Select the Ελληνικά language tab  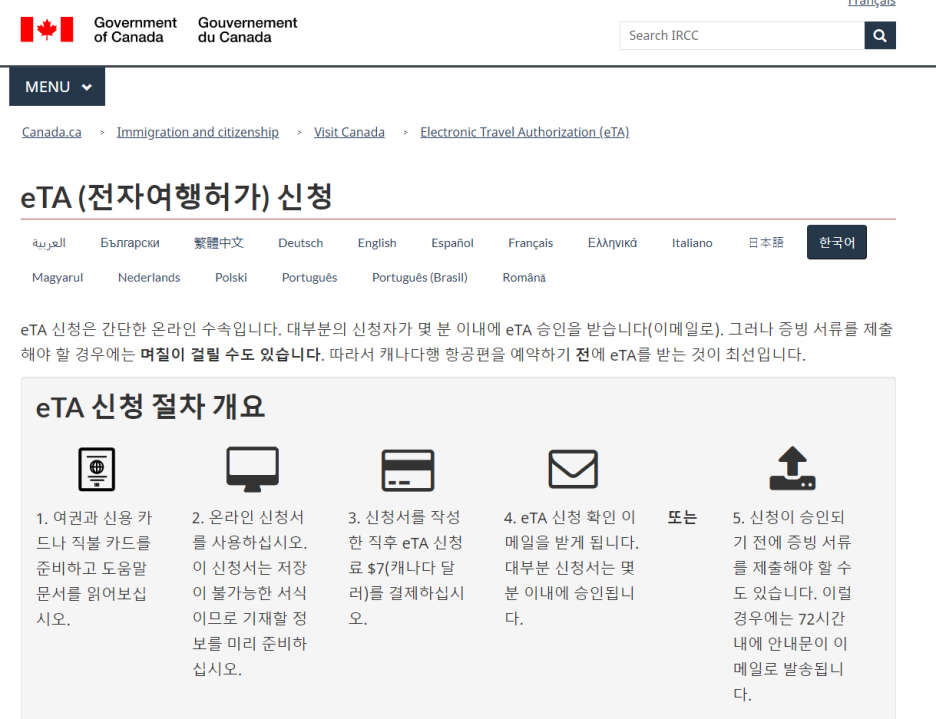click(x=612, y=242)
